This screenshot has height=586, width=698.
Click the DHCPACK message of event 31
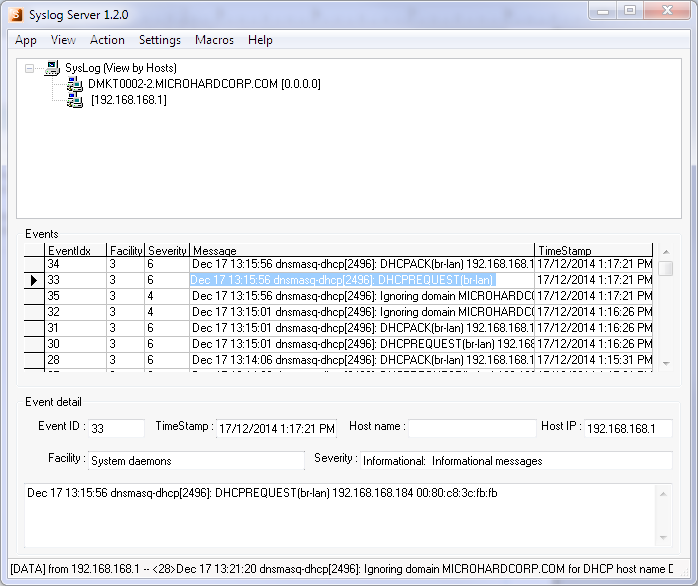pos(362,328)
